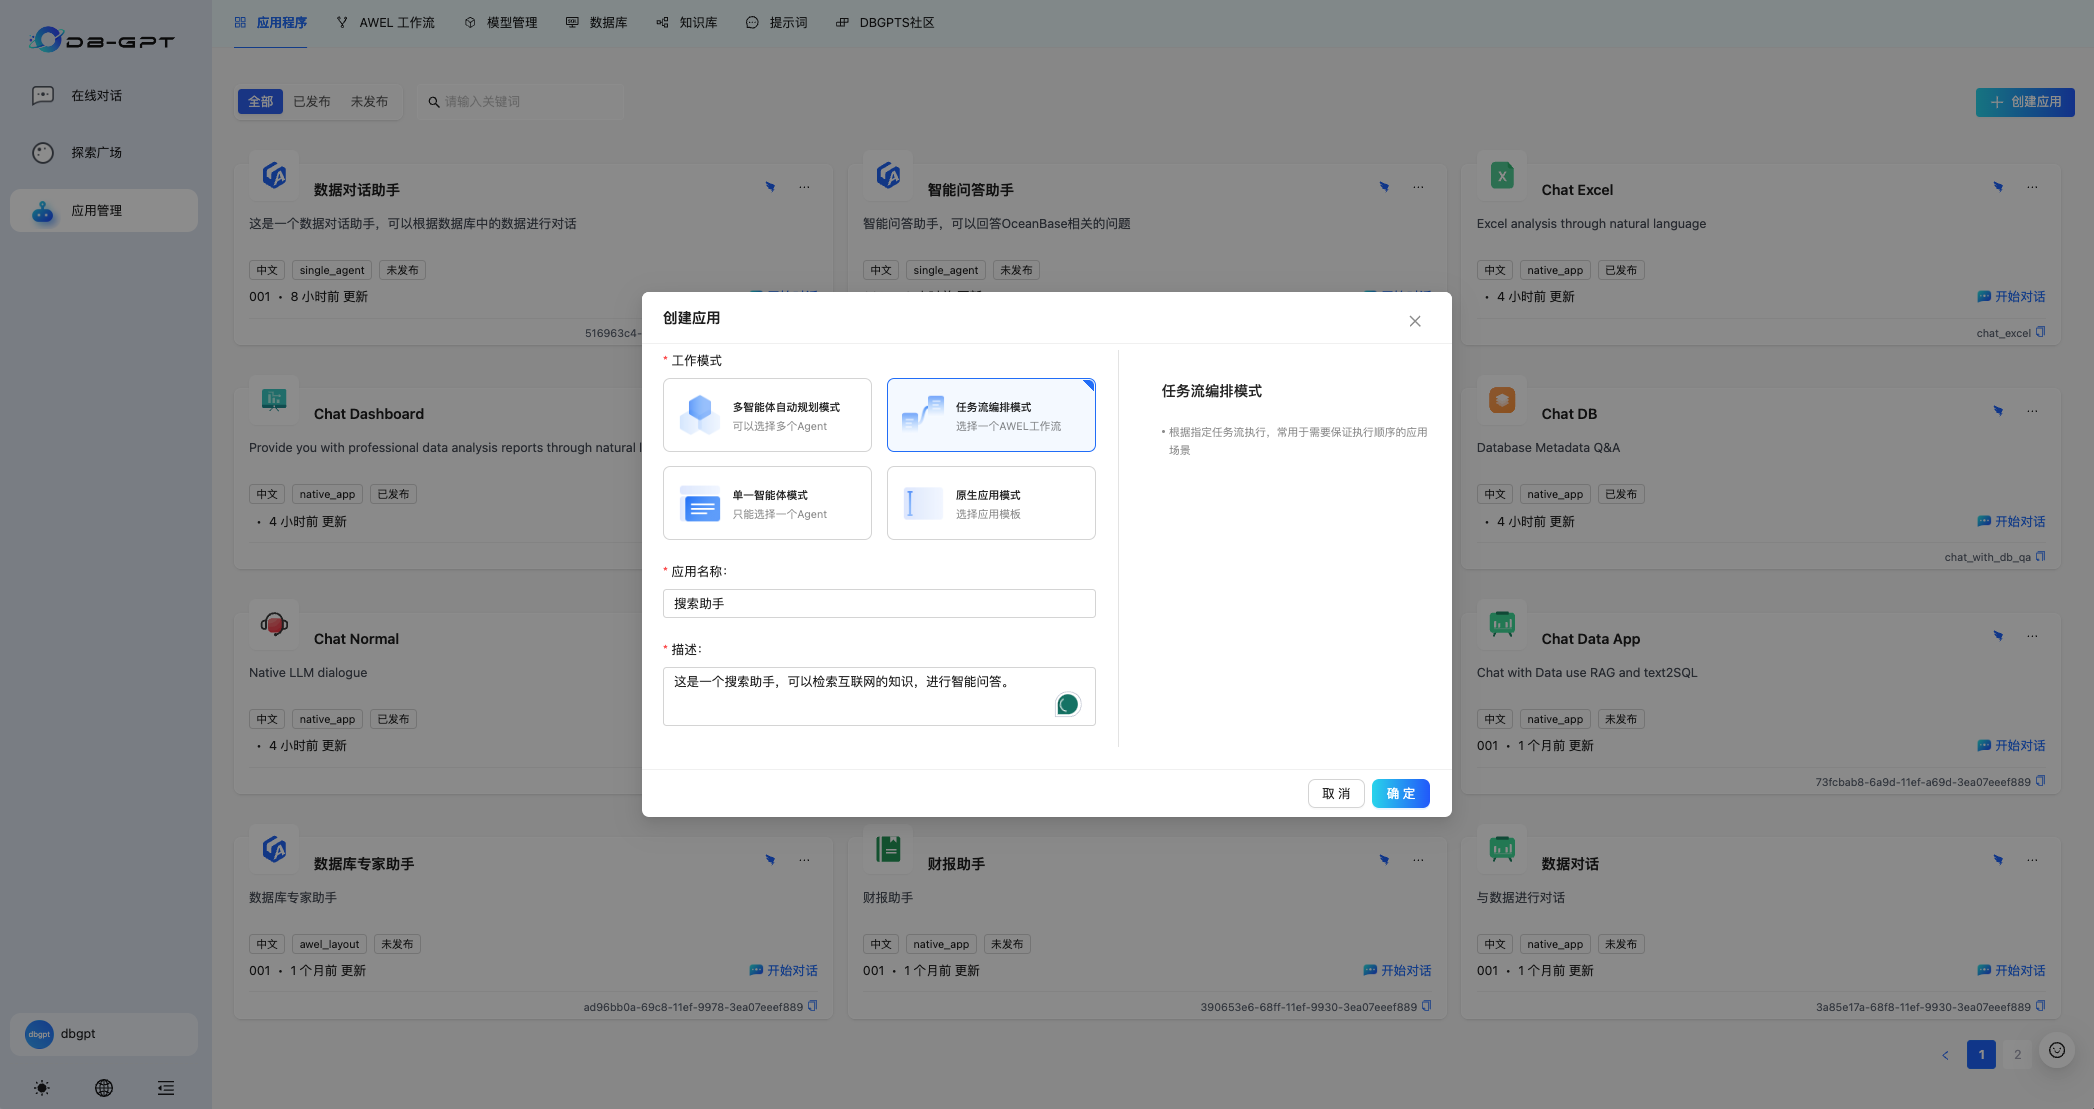
Task: Select 单一智能体模式 work mode
Action: (767, 502)
